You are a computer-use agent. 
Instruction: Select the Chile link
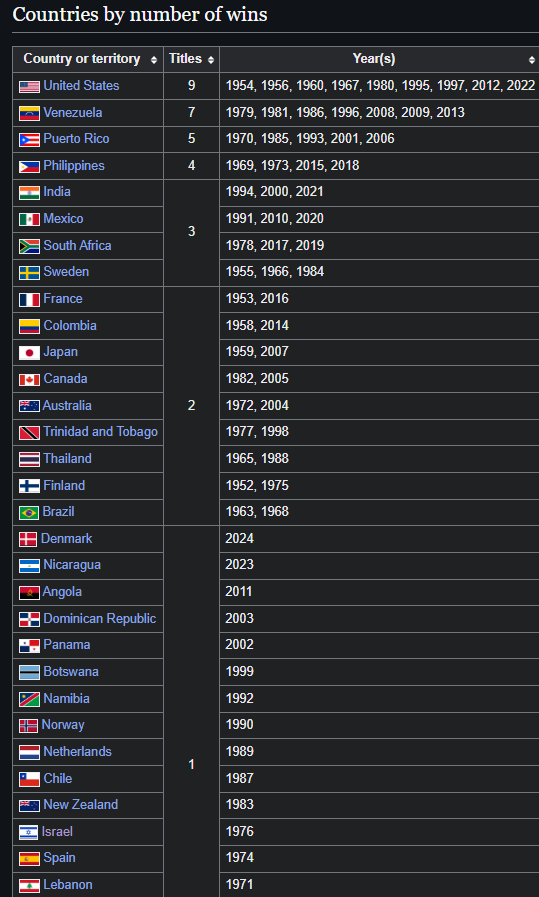click(58, 778)
